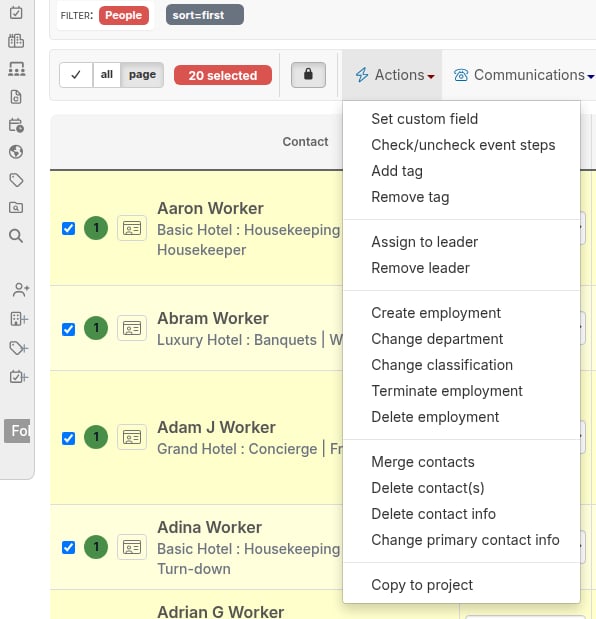Click the add tag icon in sidebar
The width and height of the screenshot is (596, 619).
click(18, 348)
